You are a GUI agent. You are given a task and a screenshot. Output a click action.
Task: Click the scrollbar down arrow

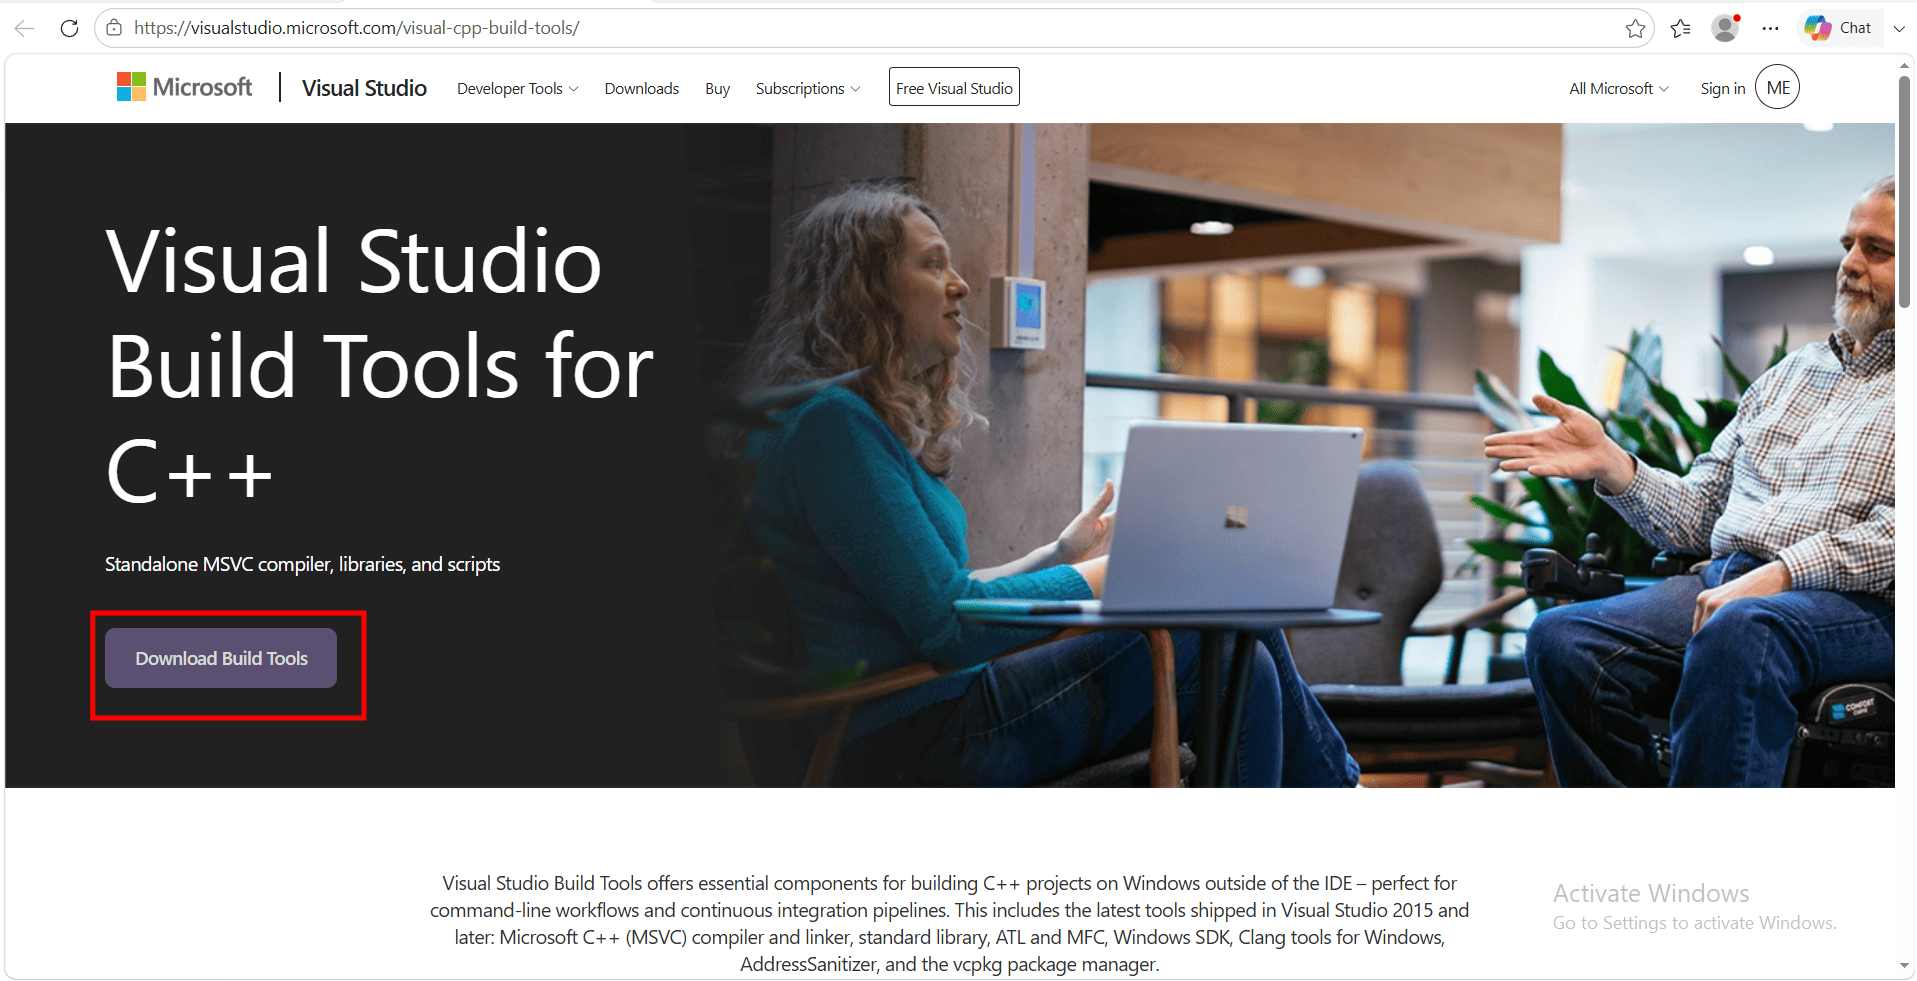1904,965
